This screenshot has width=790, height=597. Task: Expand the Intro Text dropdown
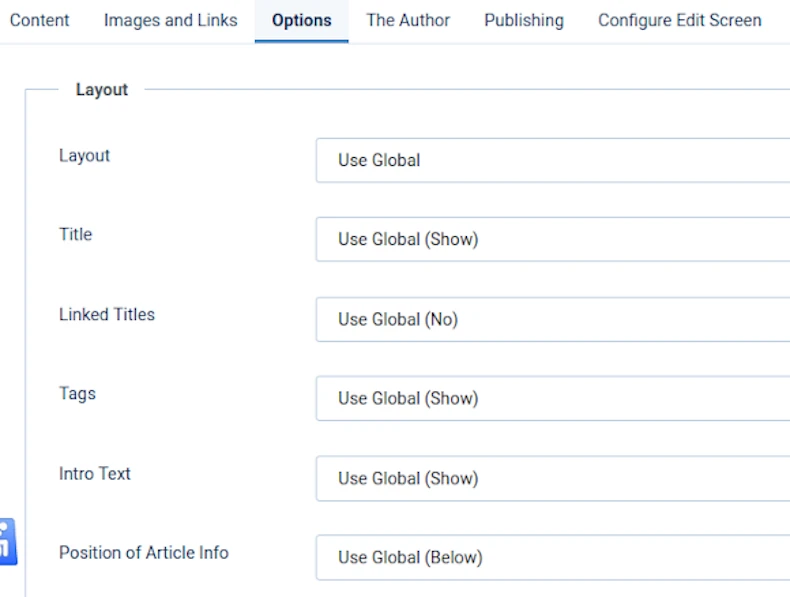[553, 479]
